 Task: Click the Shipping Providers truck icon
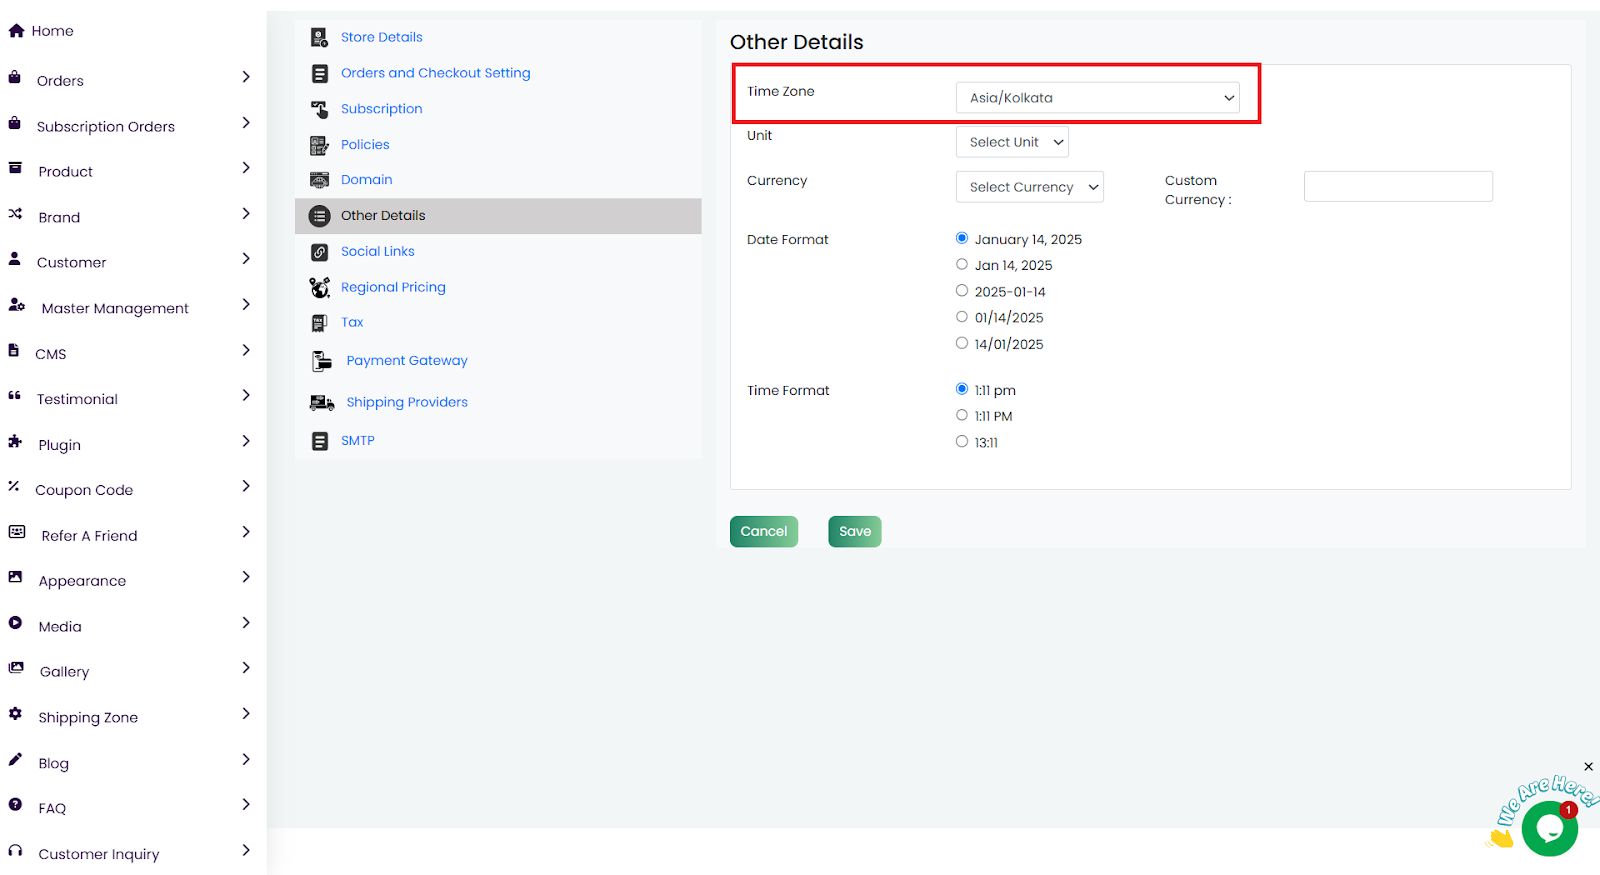[x=321, y=403]
